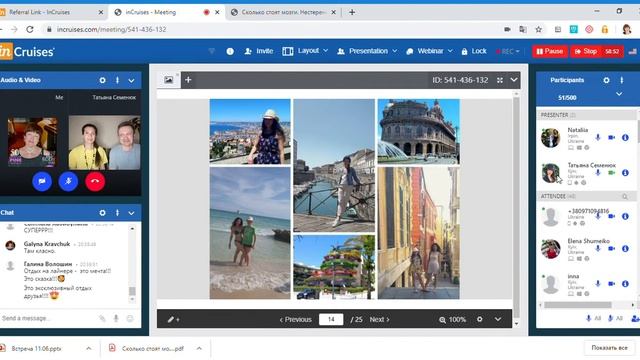This screenshot has width=640, height=360.
Task: Open Nataliia's info icon
Action: (625, 138)
